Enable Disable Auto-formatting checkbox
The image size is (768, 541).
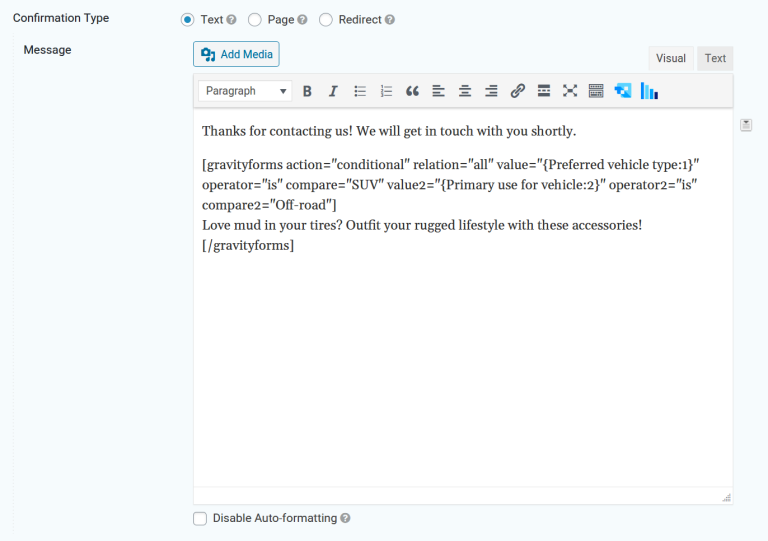coord(200,518)
